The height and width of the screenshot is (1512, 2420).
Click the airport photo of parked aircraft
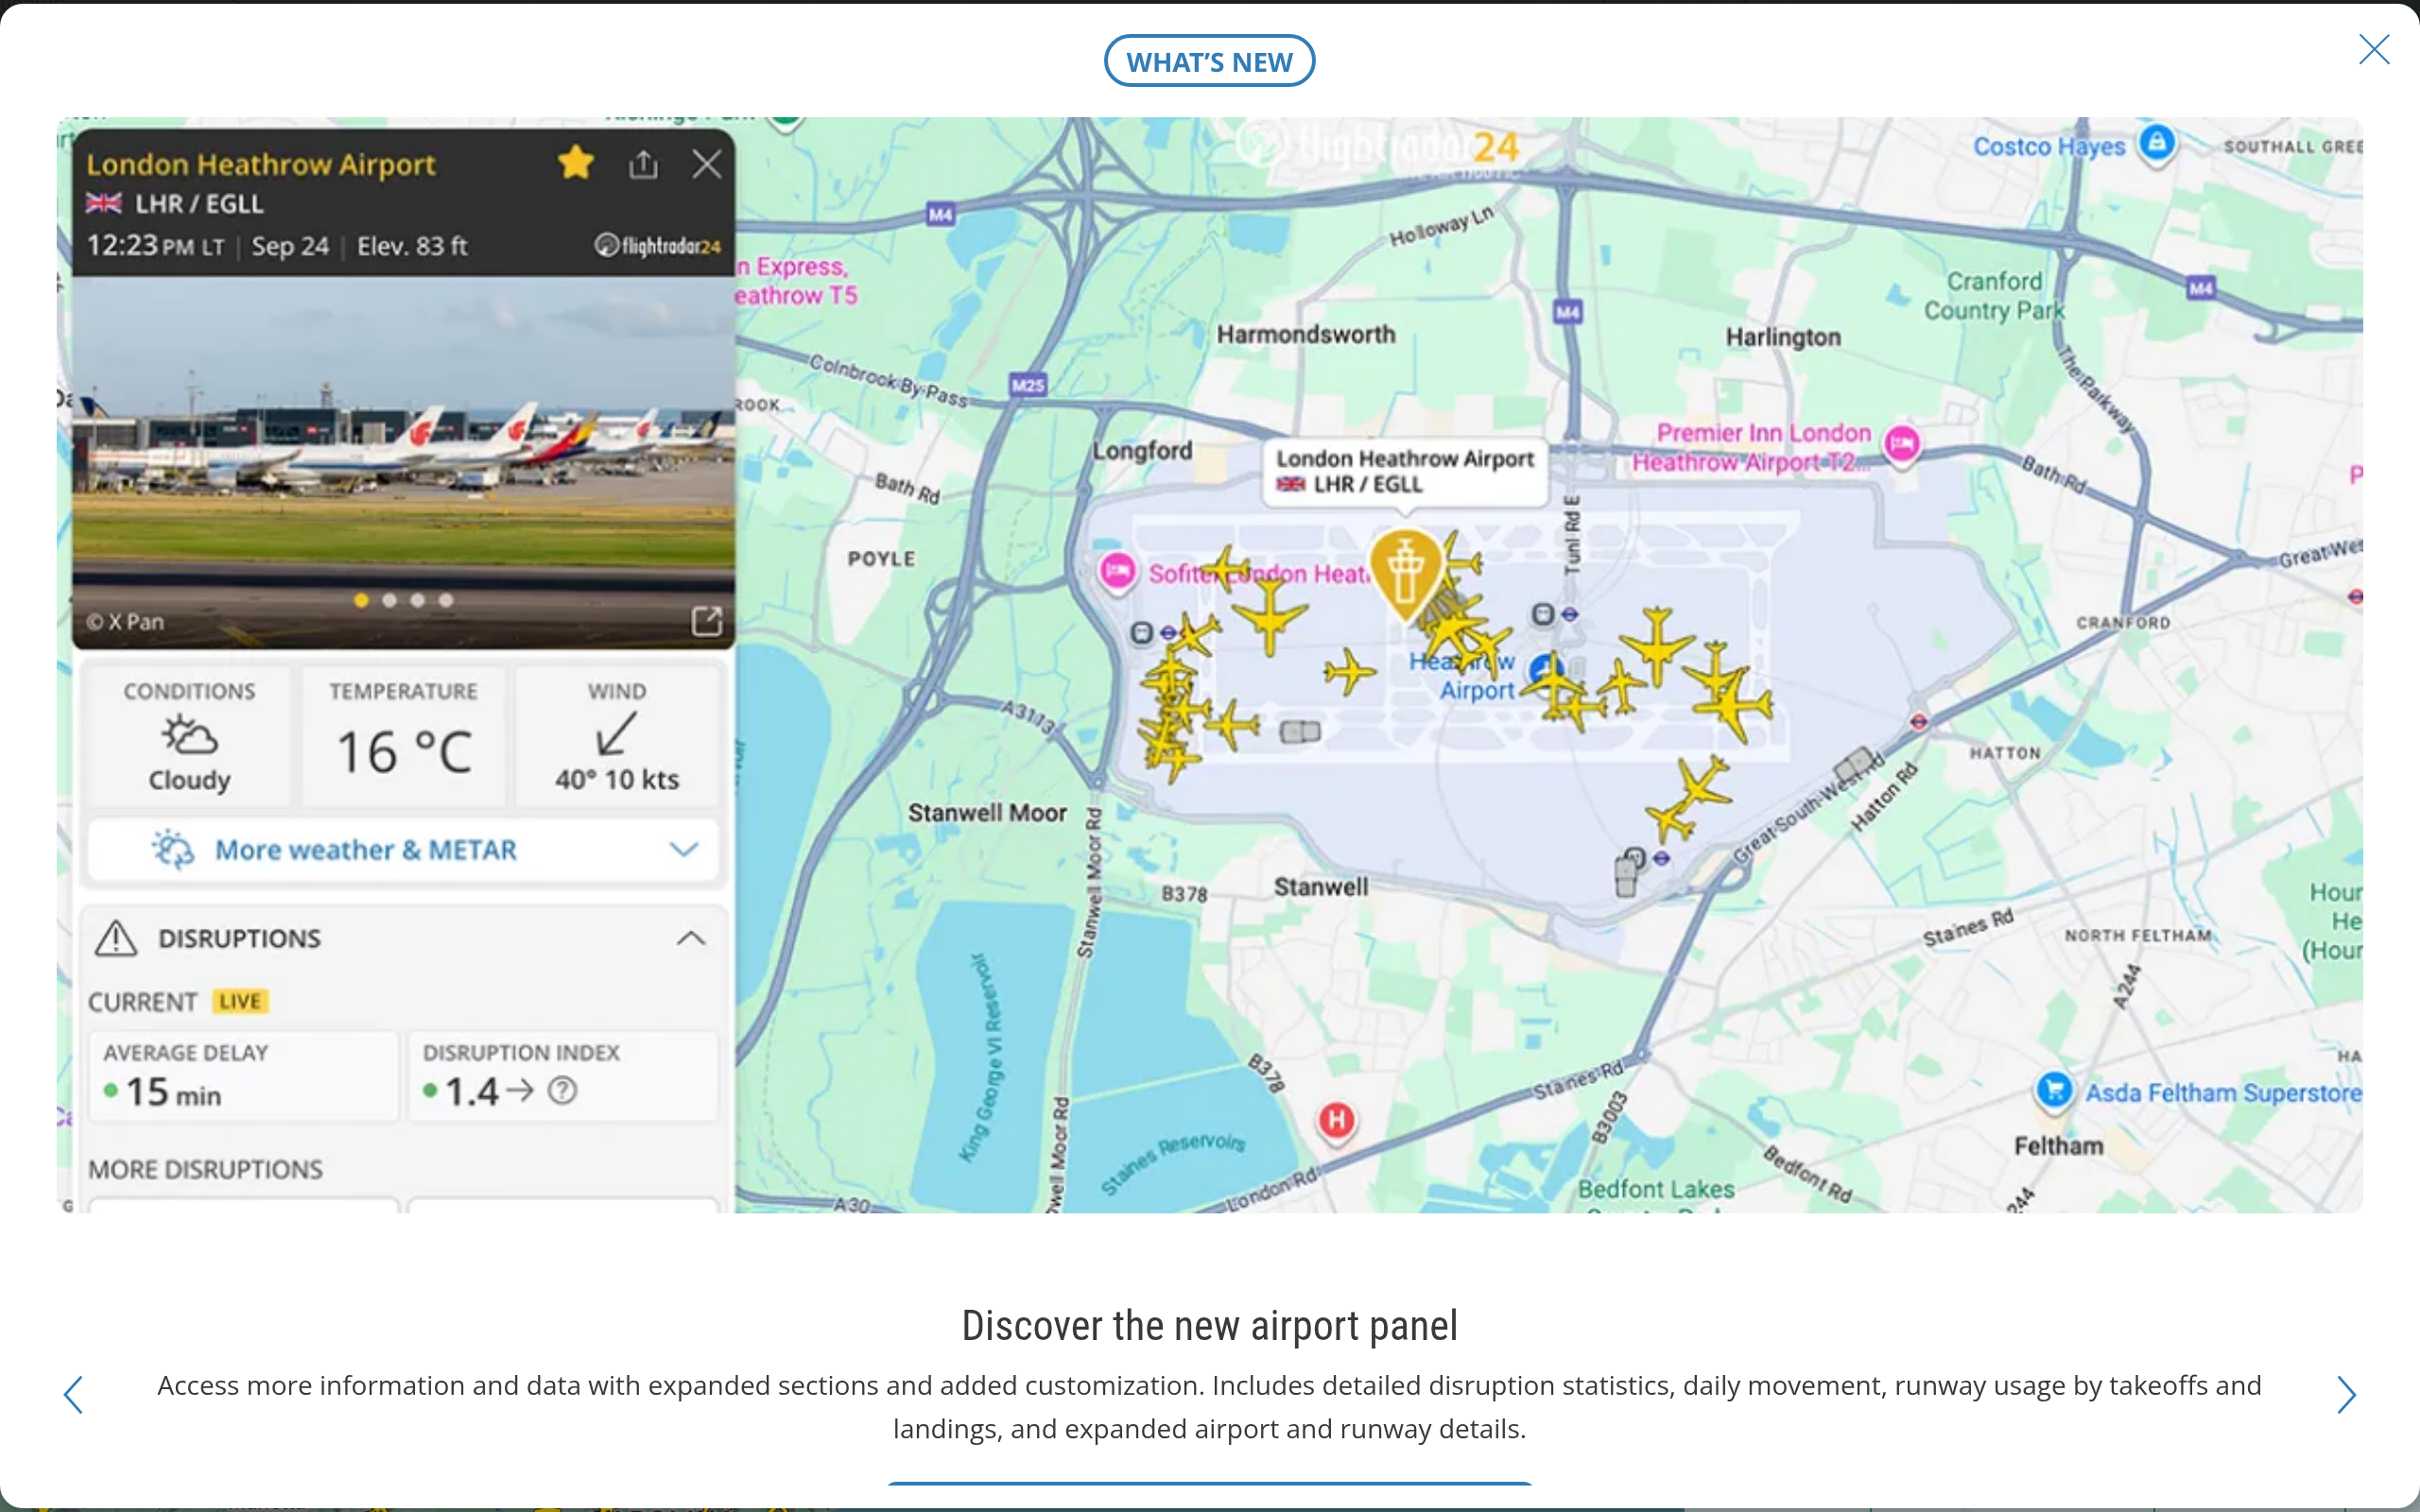(404, 462)
